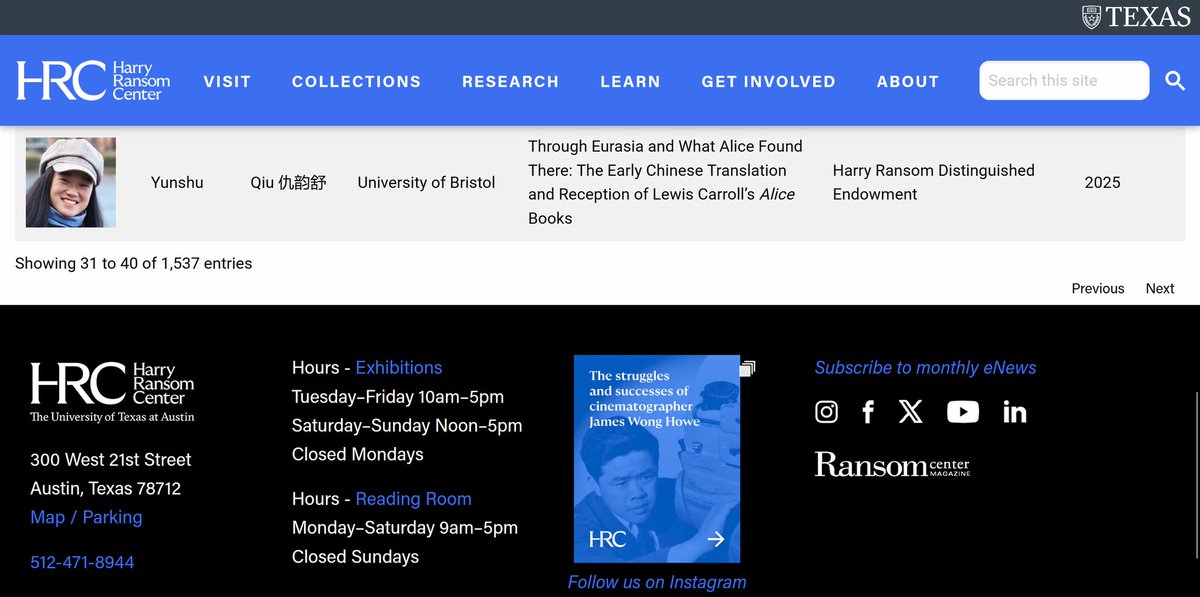This screenshot has width=1200, height=597.
Task: Click the Tuesday–Friday 10am–5pm hours line
Action: 398,397
